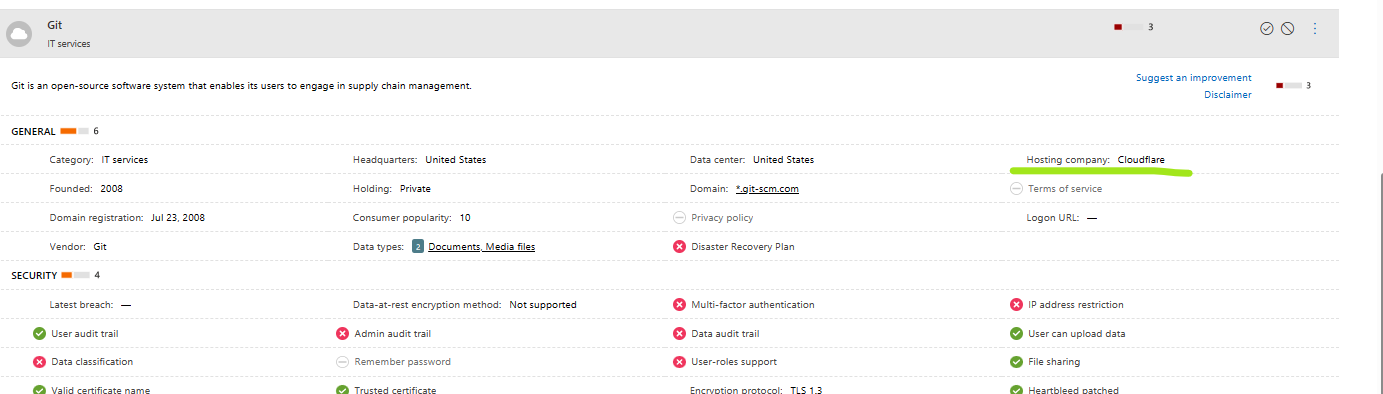Click User audit trail green check icon
The height and width of the screenshot is (394, 1383).
pos(39,333)
